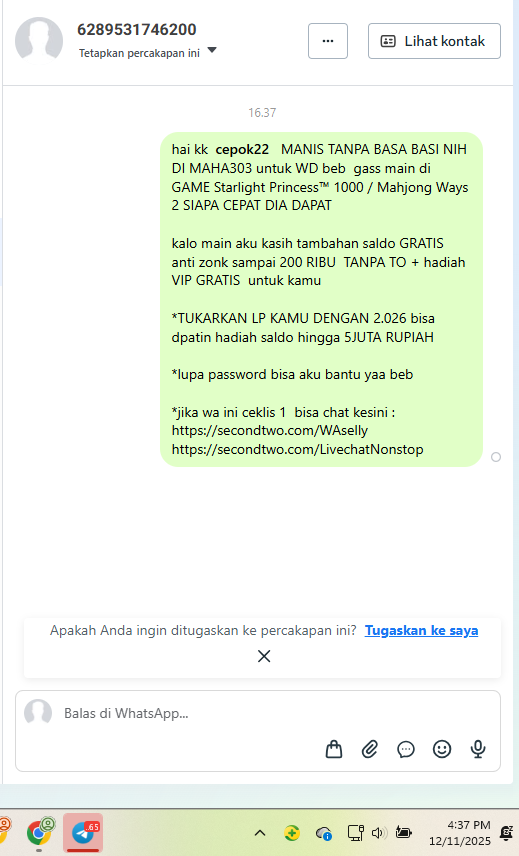Open Telegram in the taskbar

[83, 833]
